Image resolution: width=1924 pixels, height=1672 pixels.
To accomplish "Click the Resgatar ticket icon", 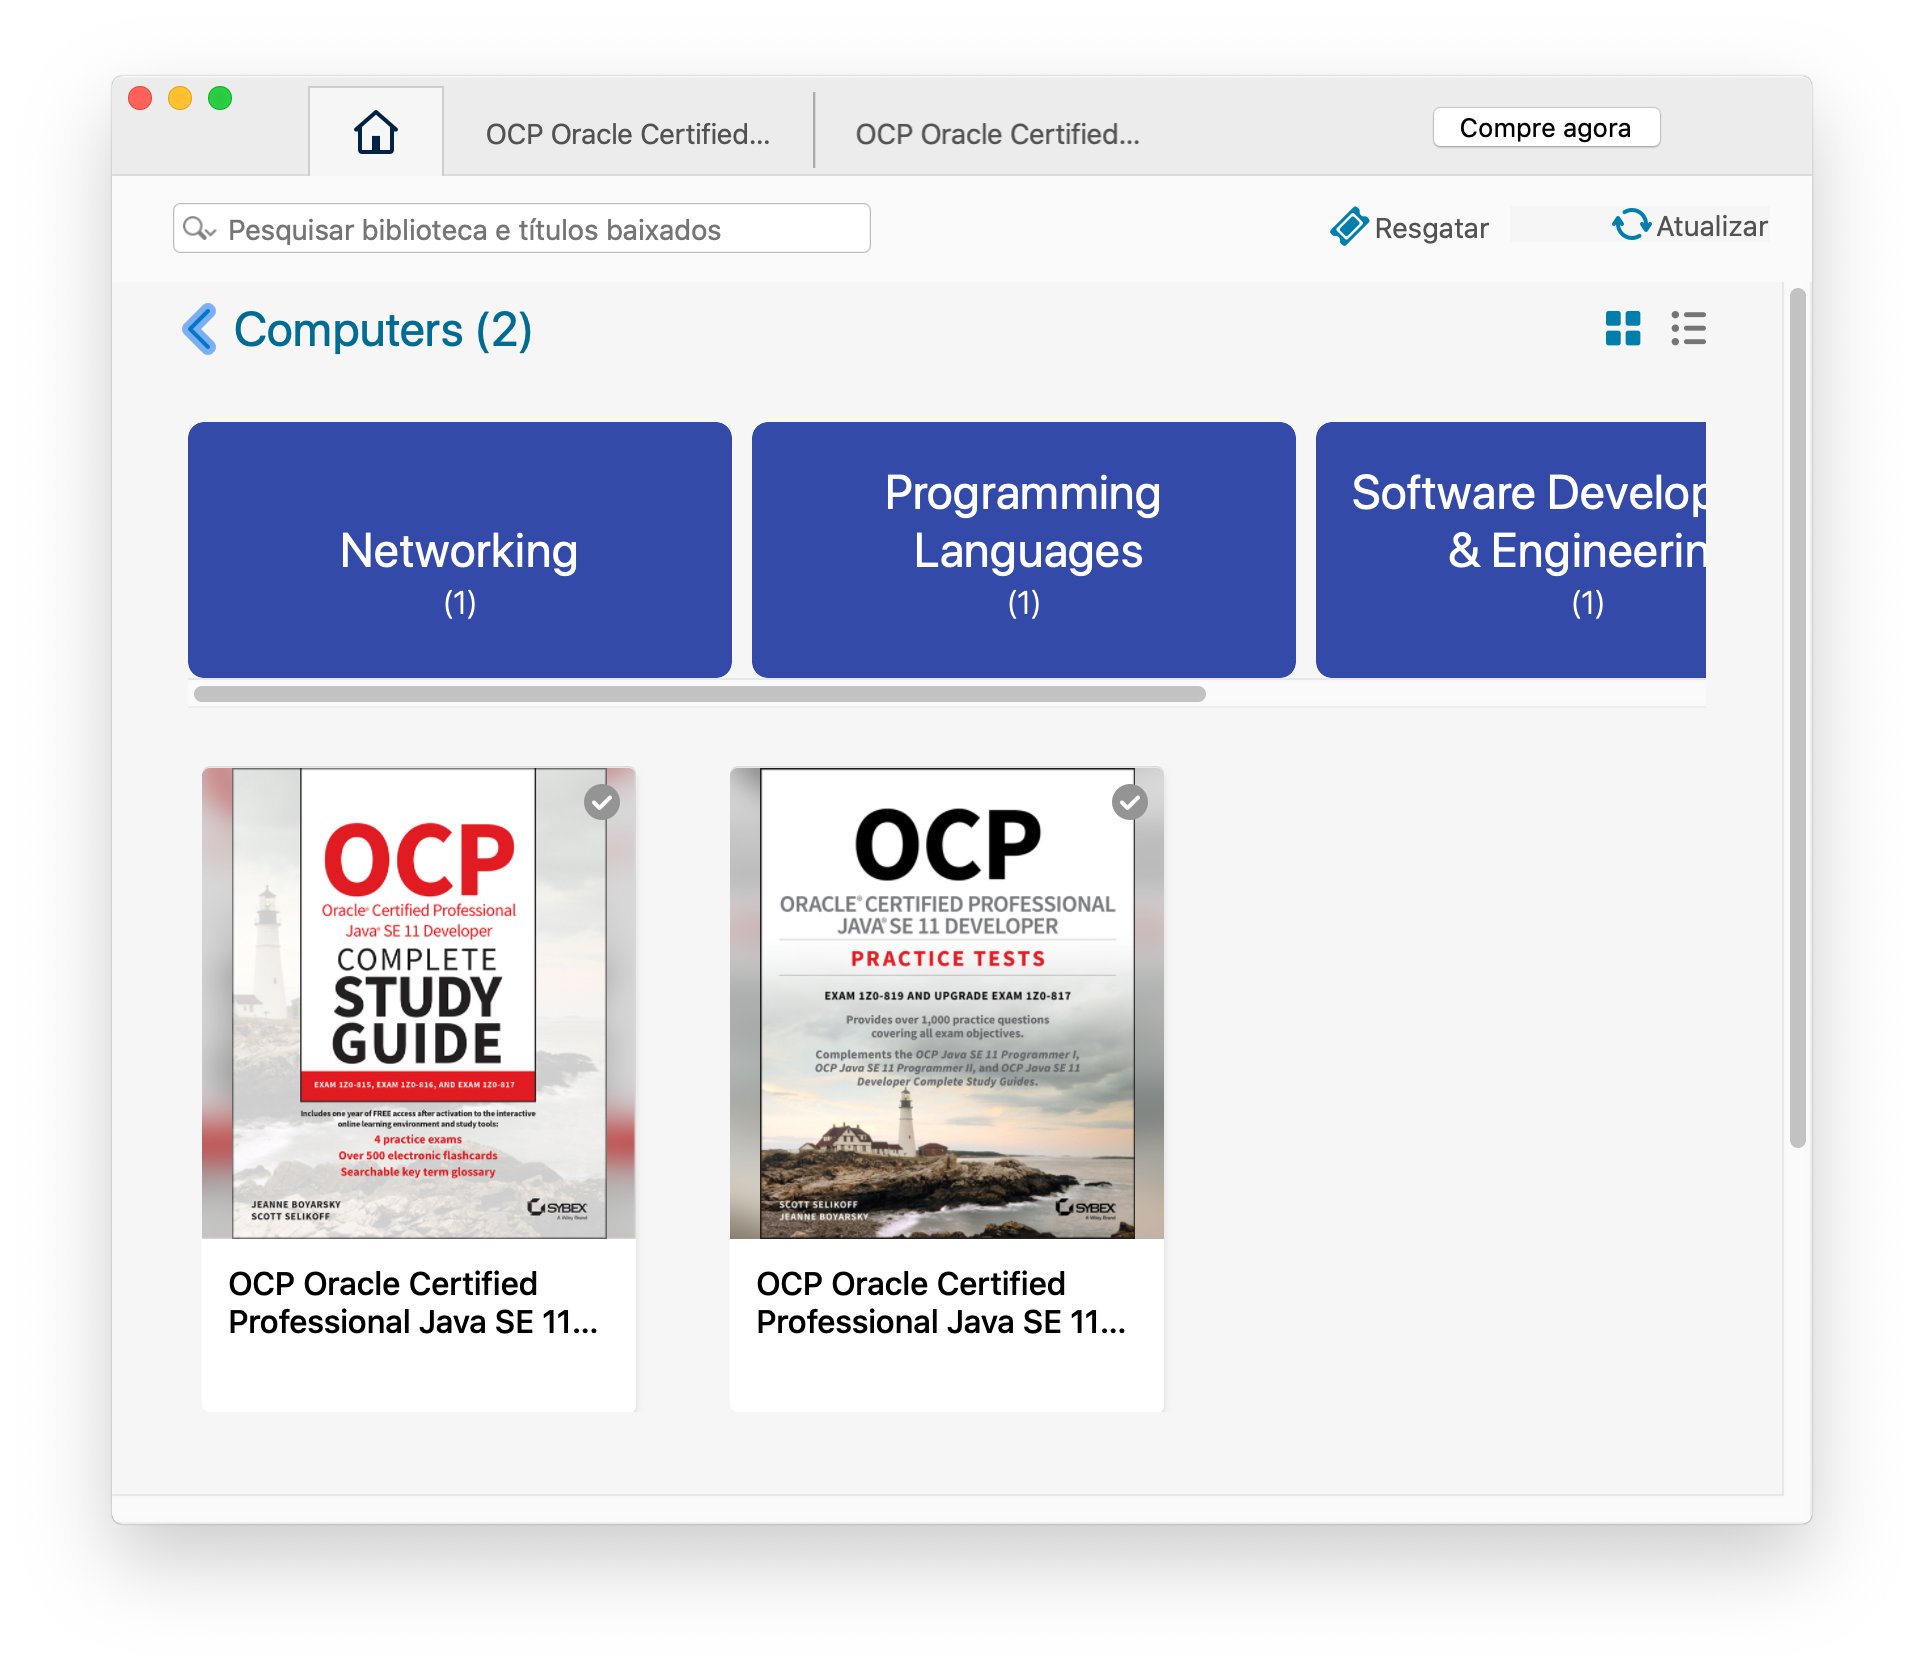I will [1348, 227].
